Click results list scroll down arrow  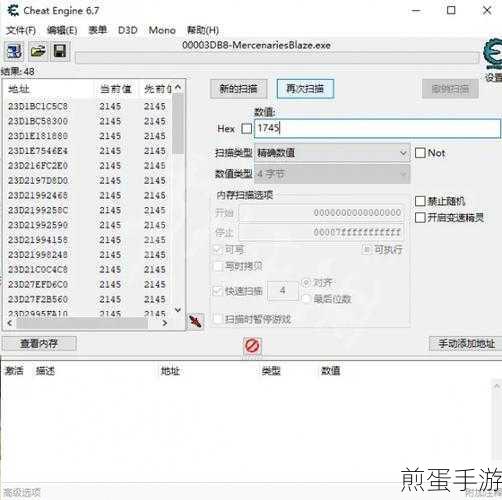coord(178,310)
